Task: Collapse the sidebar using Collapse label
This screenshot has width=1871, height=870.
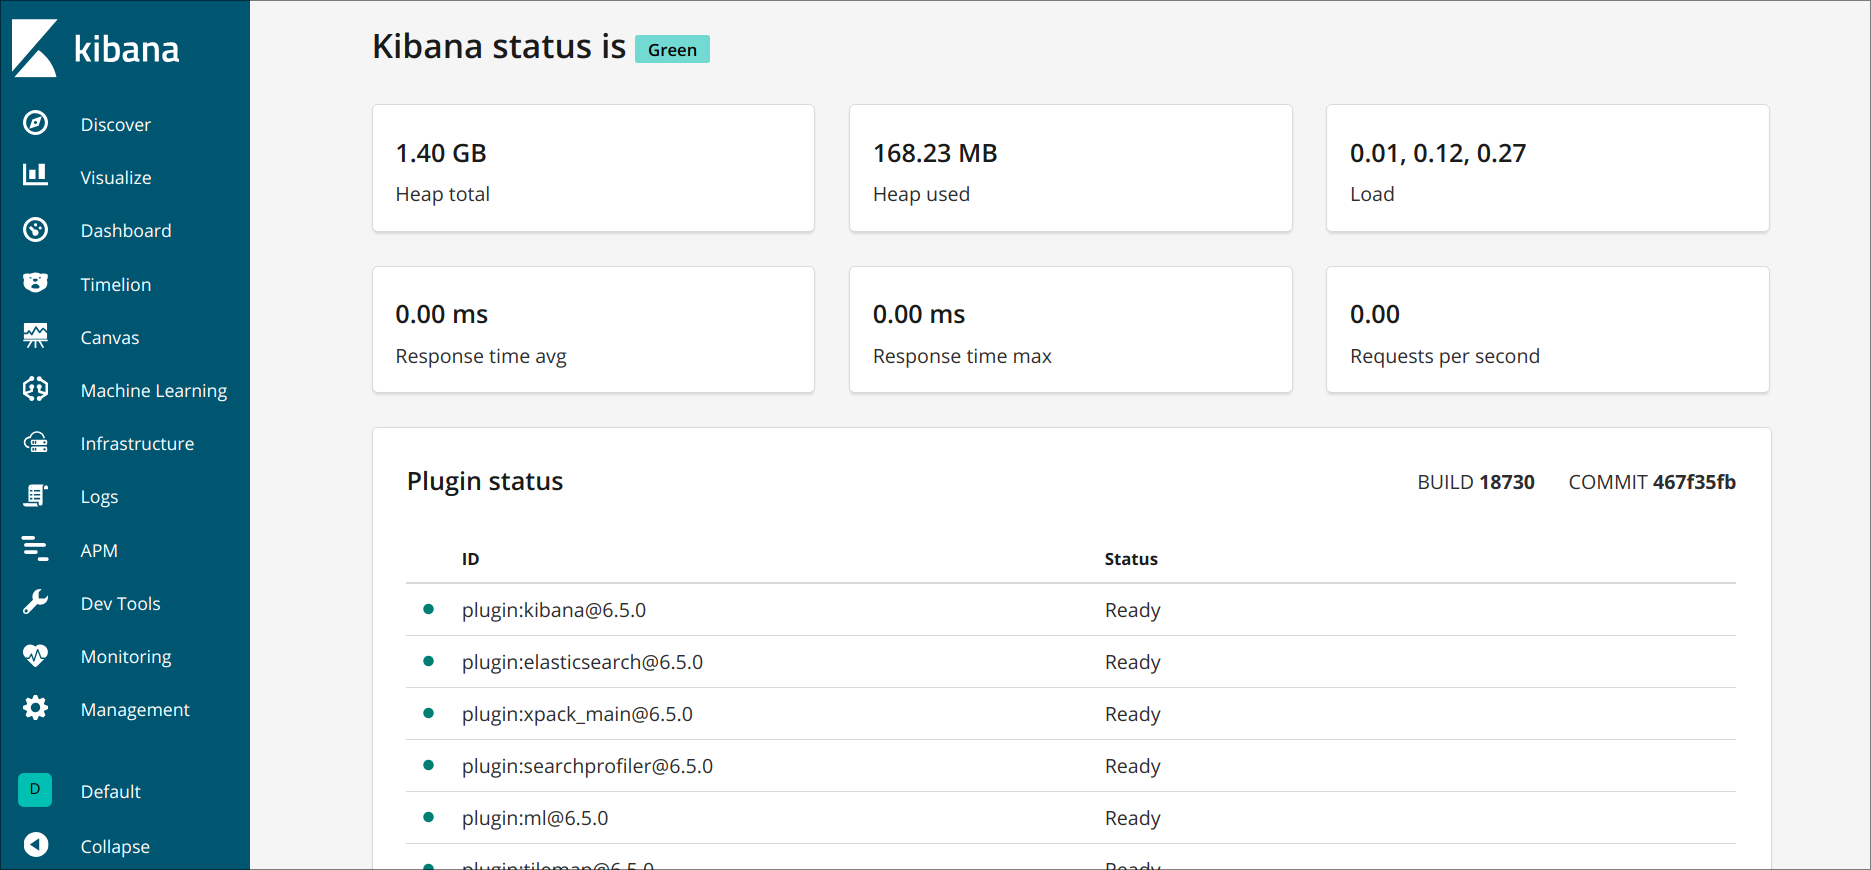Action: pos(115,847)
